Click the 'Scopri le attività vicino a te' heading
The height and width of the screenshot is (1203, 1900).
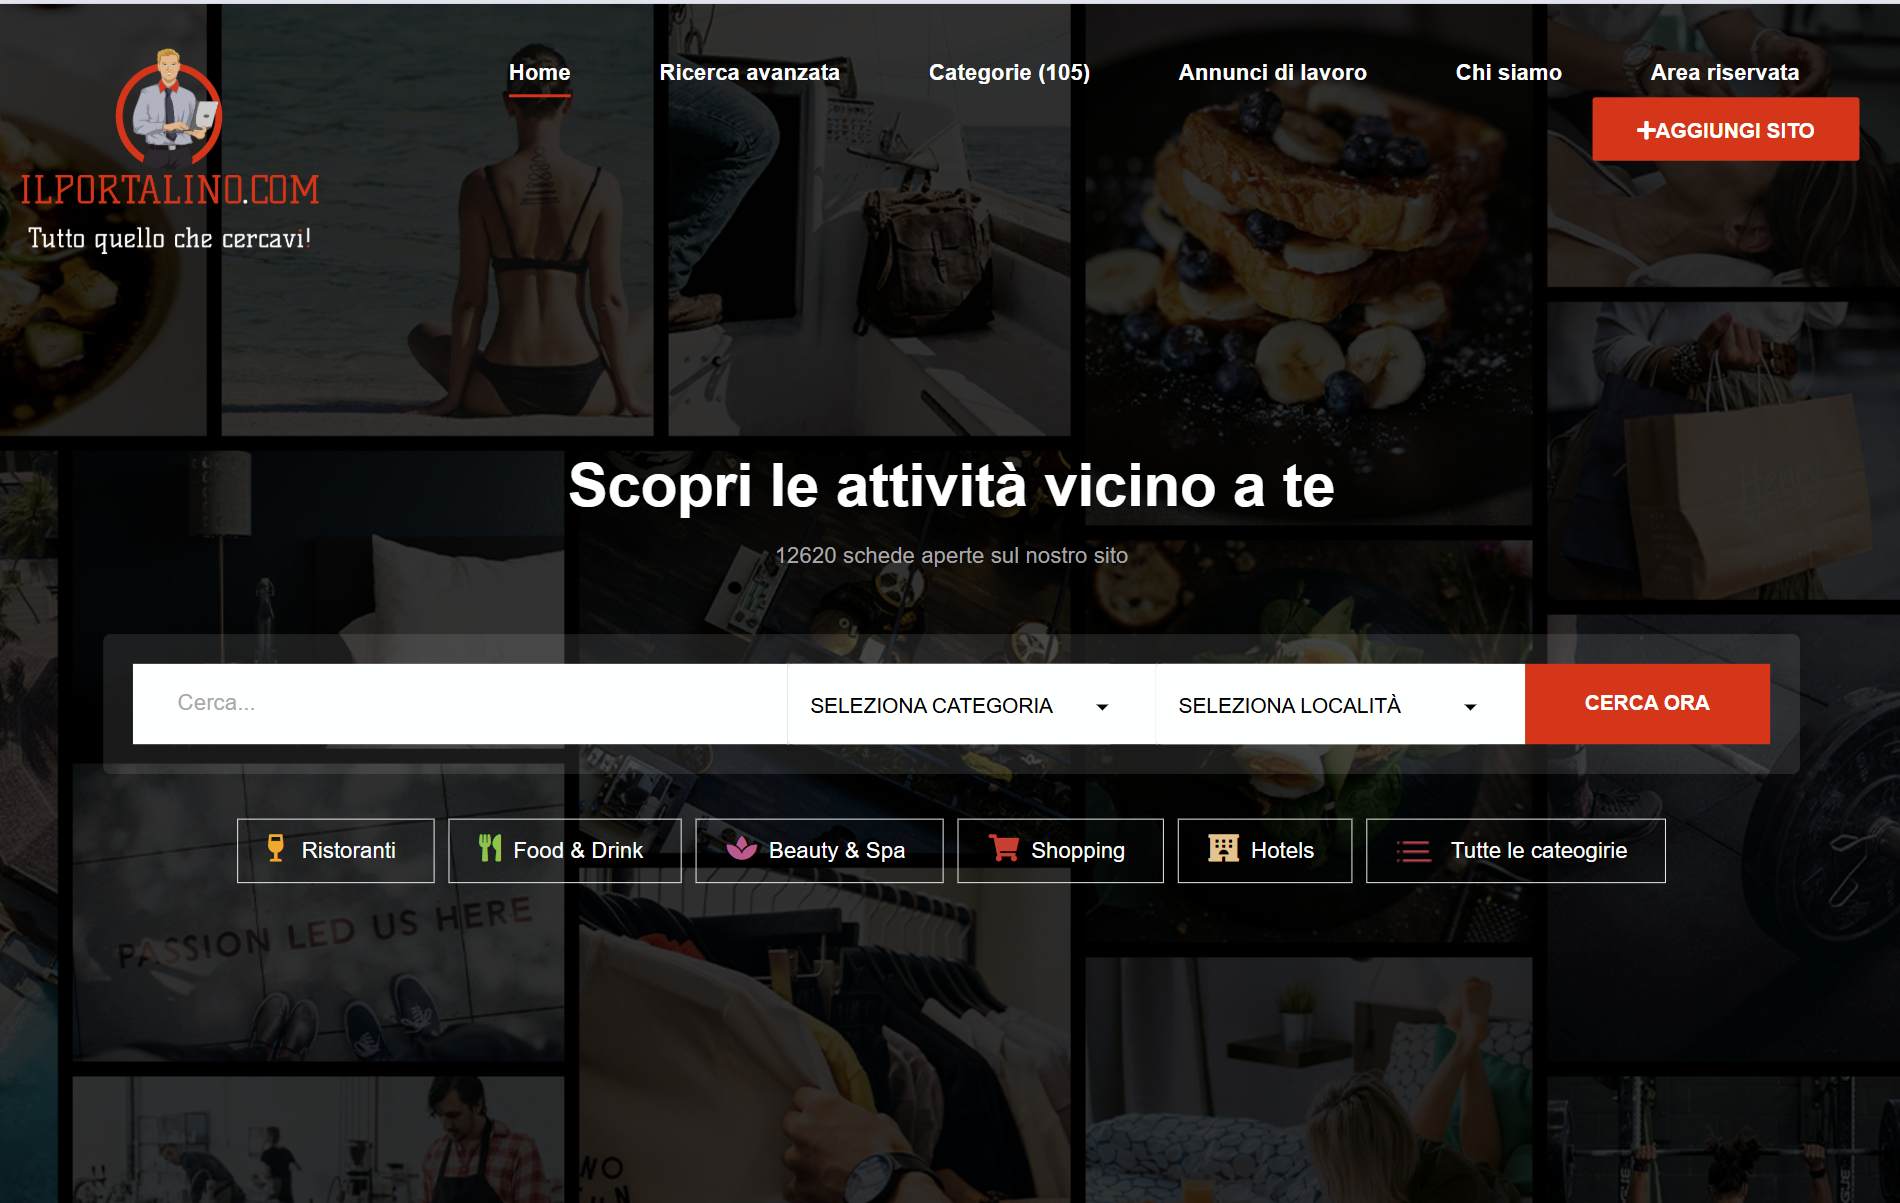coord(951,486)
